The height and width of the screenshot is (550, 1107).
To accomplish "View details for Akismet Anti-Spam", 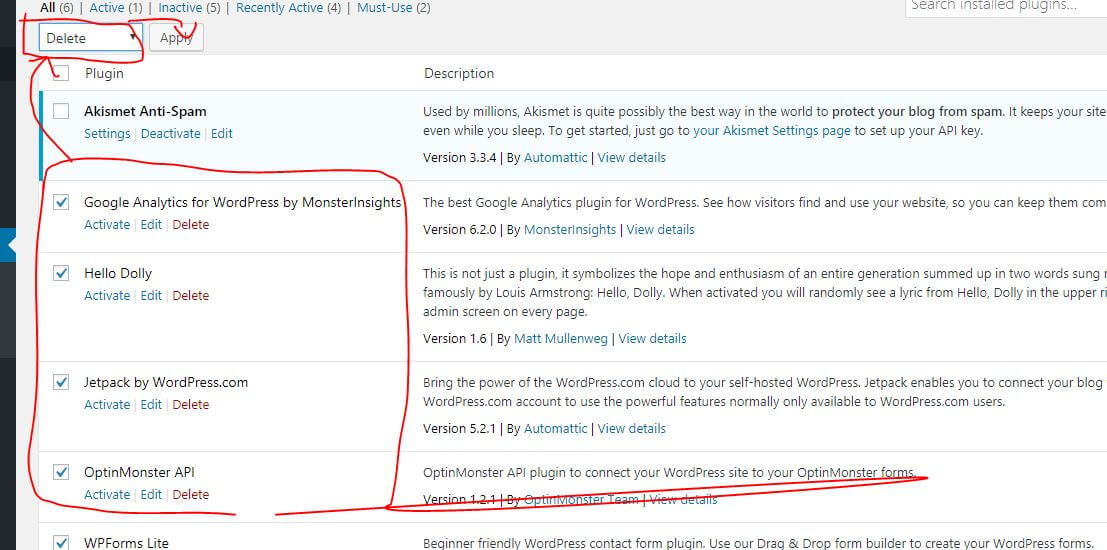I will [632, 157].
